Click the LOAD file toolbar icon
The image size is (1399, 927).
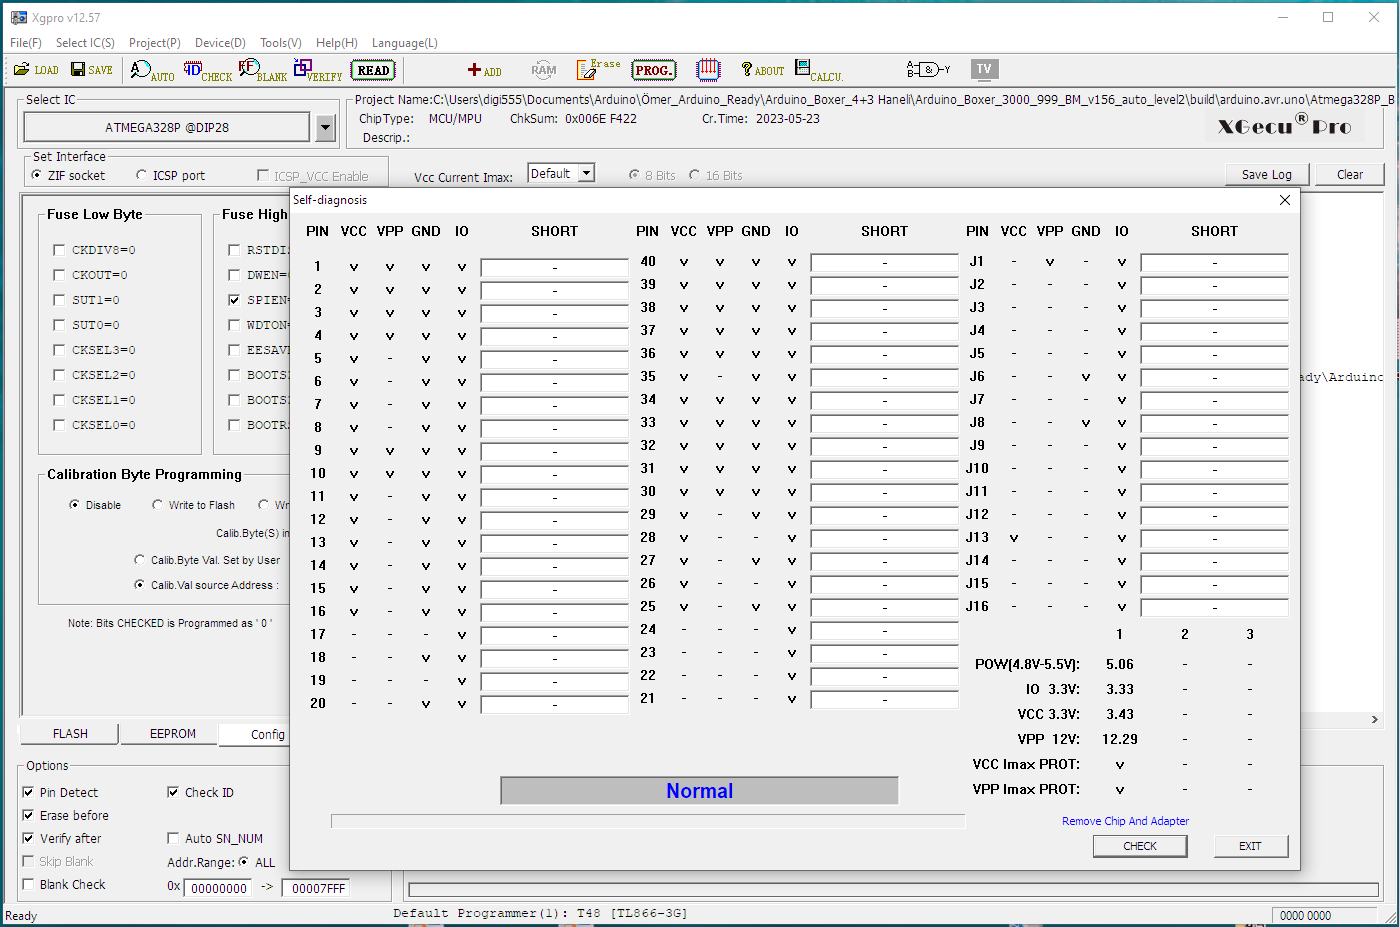click(x=36, y=70)
